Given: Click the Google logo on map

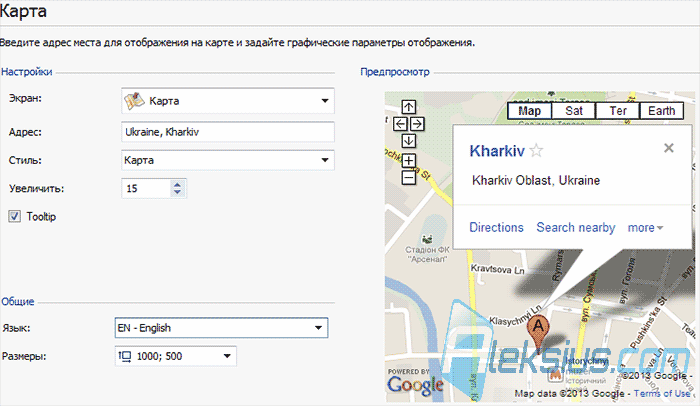Looking at the screenshot, I should 415,385.
